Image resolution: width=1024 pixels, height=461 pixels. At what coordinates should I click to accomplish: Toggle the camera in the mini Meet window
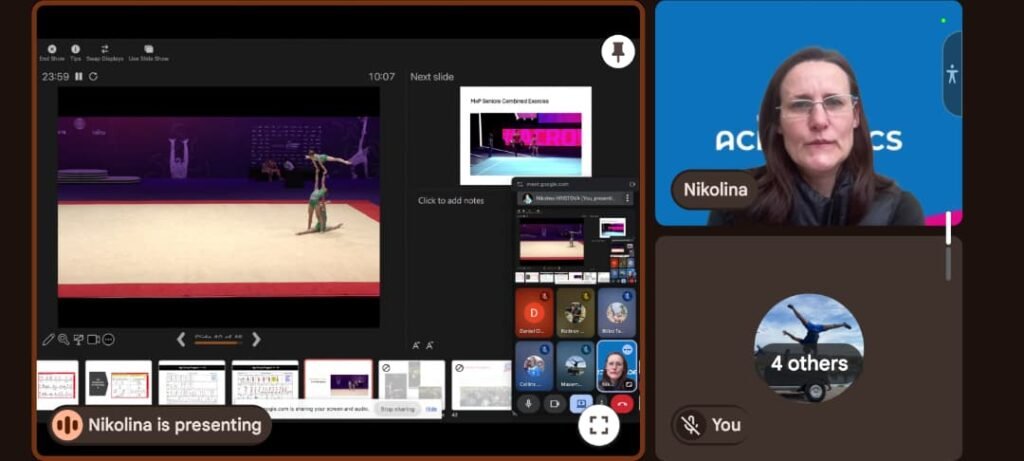(x=553, y=403)
